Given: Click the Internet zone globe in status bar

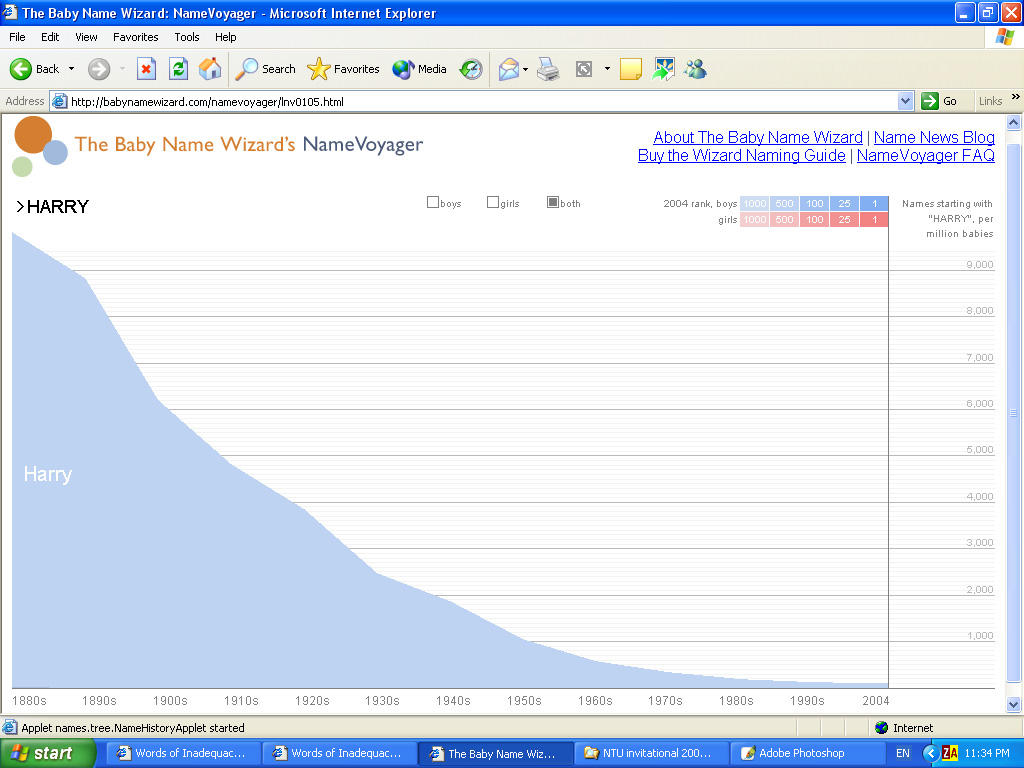Looking at the screenshot, I should (882, 728).
